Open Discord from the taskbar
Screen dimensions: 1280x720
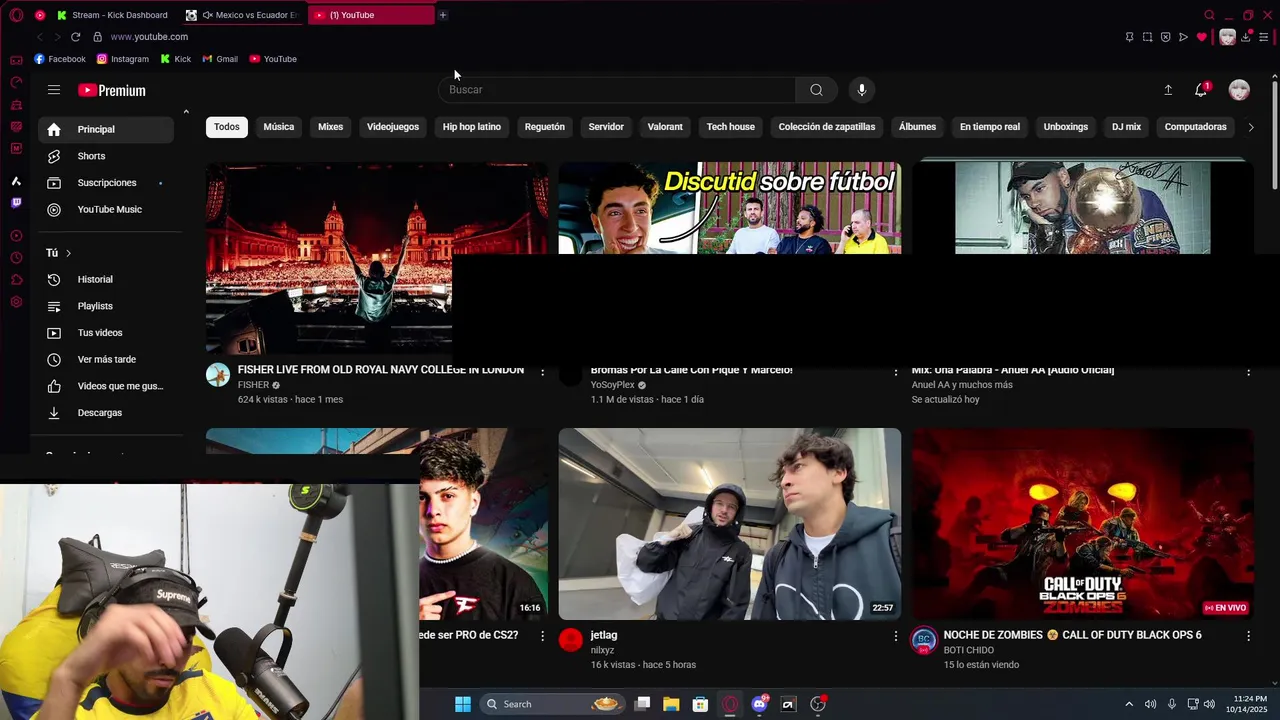[759, 704]
